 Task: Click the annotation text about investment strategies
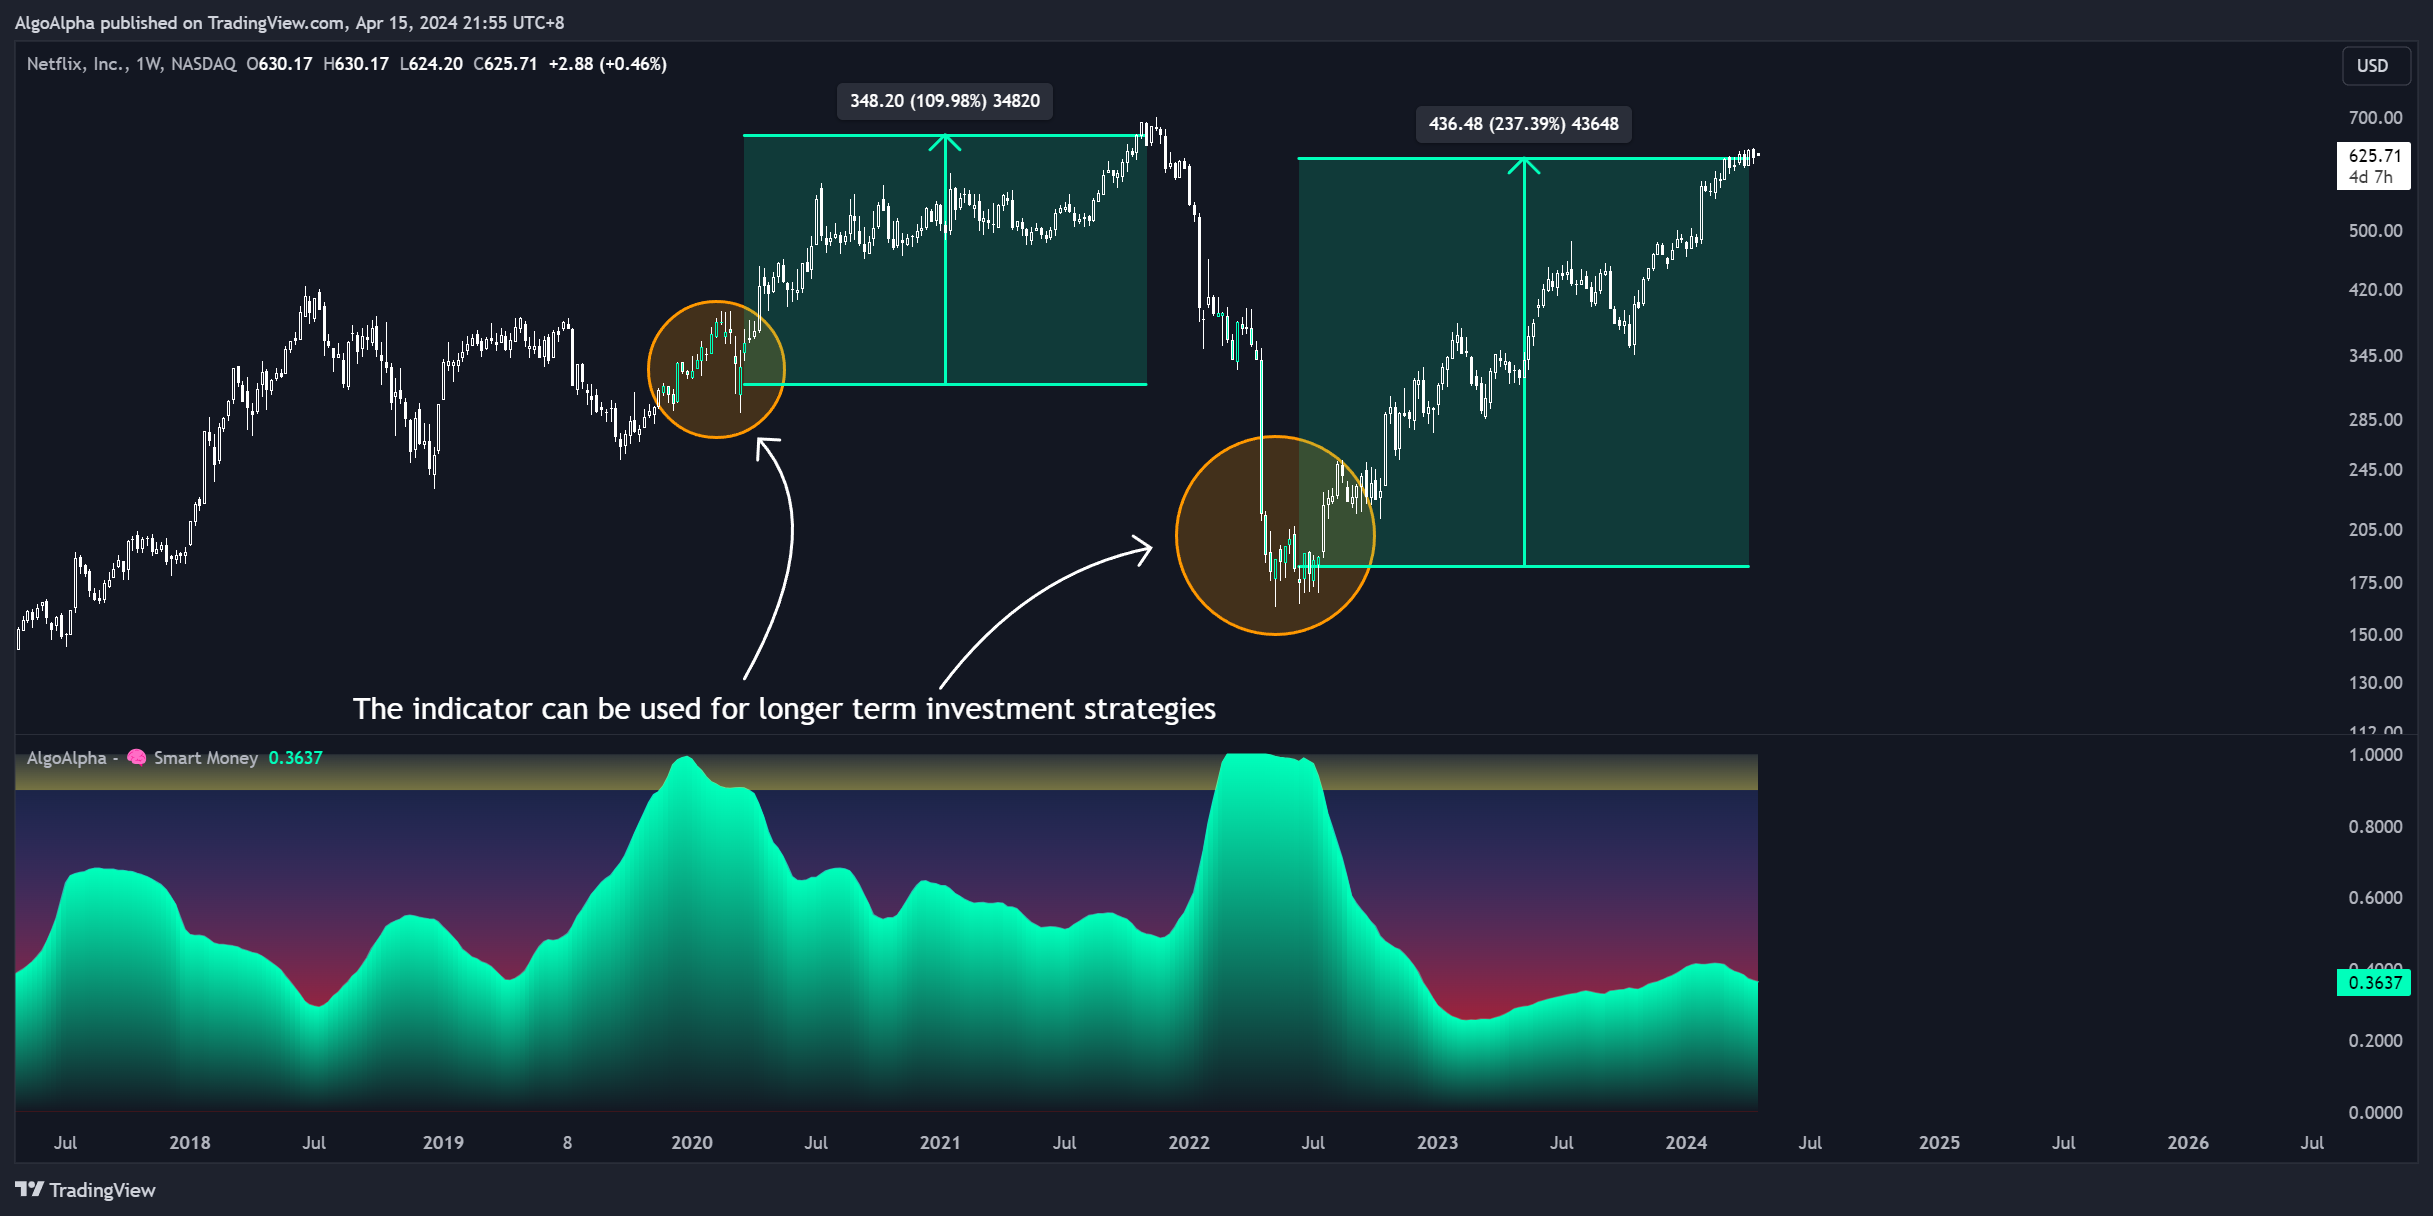click(x=784, y=709)
